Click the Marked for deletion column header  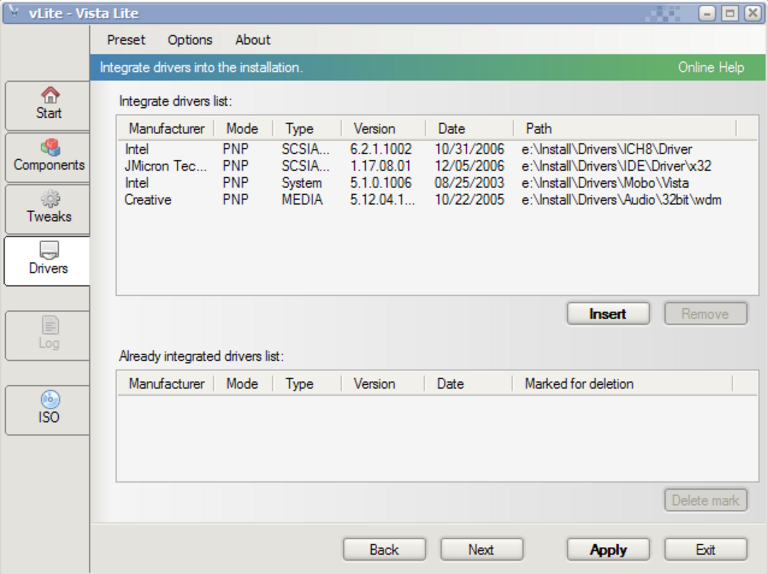tap(623, 383)
